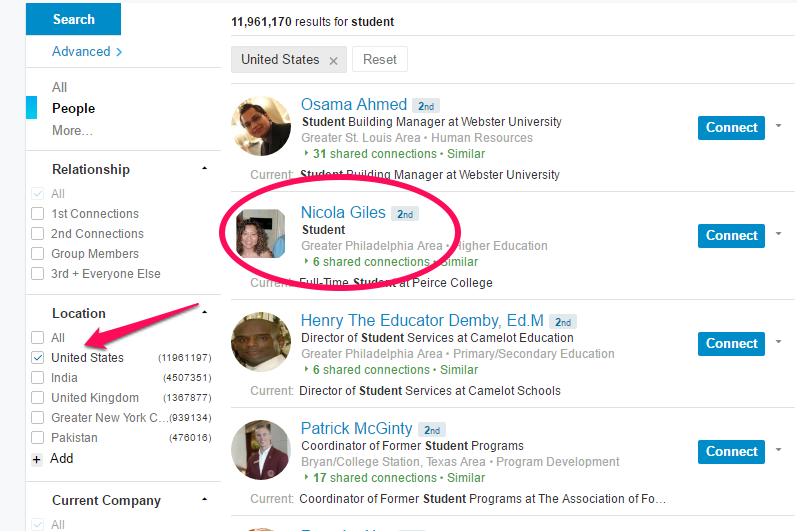
Task: Check the 2nd Connections checkbox
Action: 38,234
